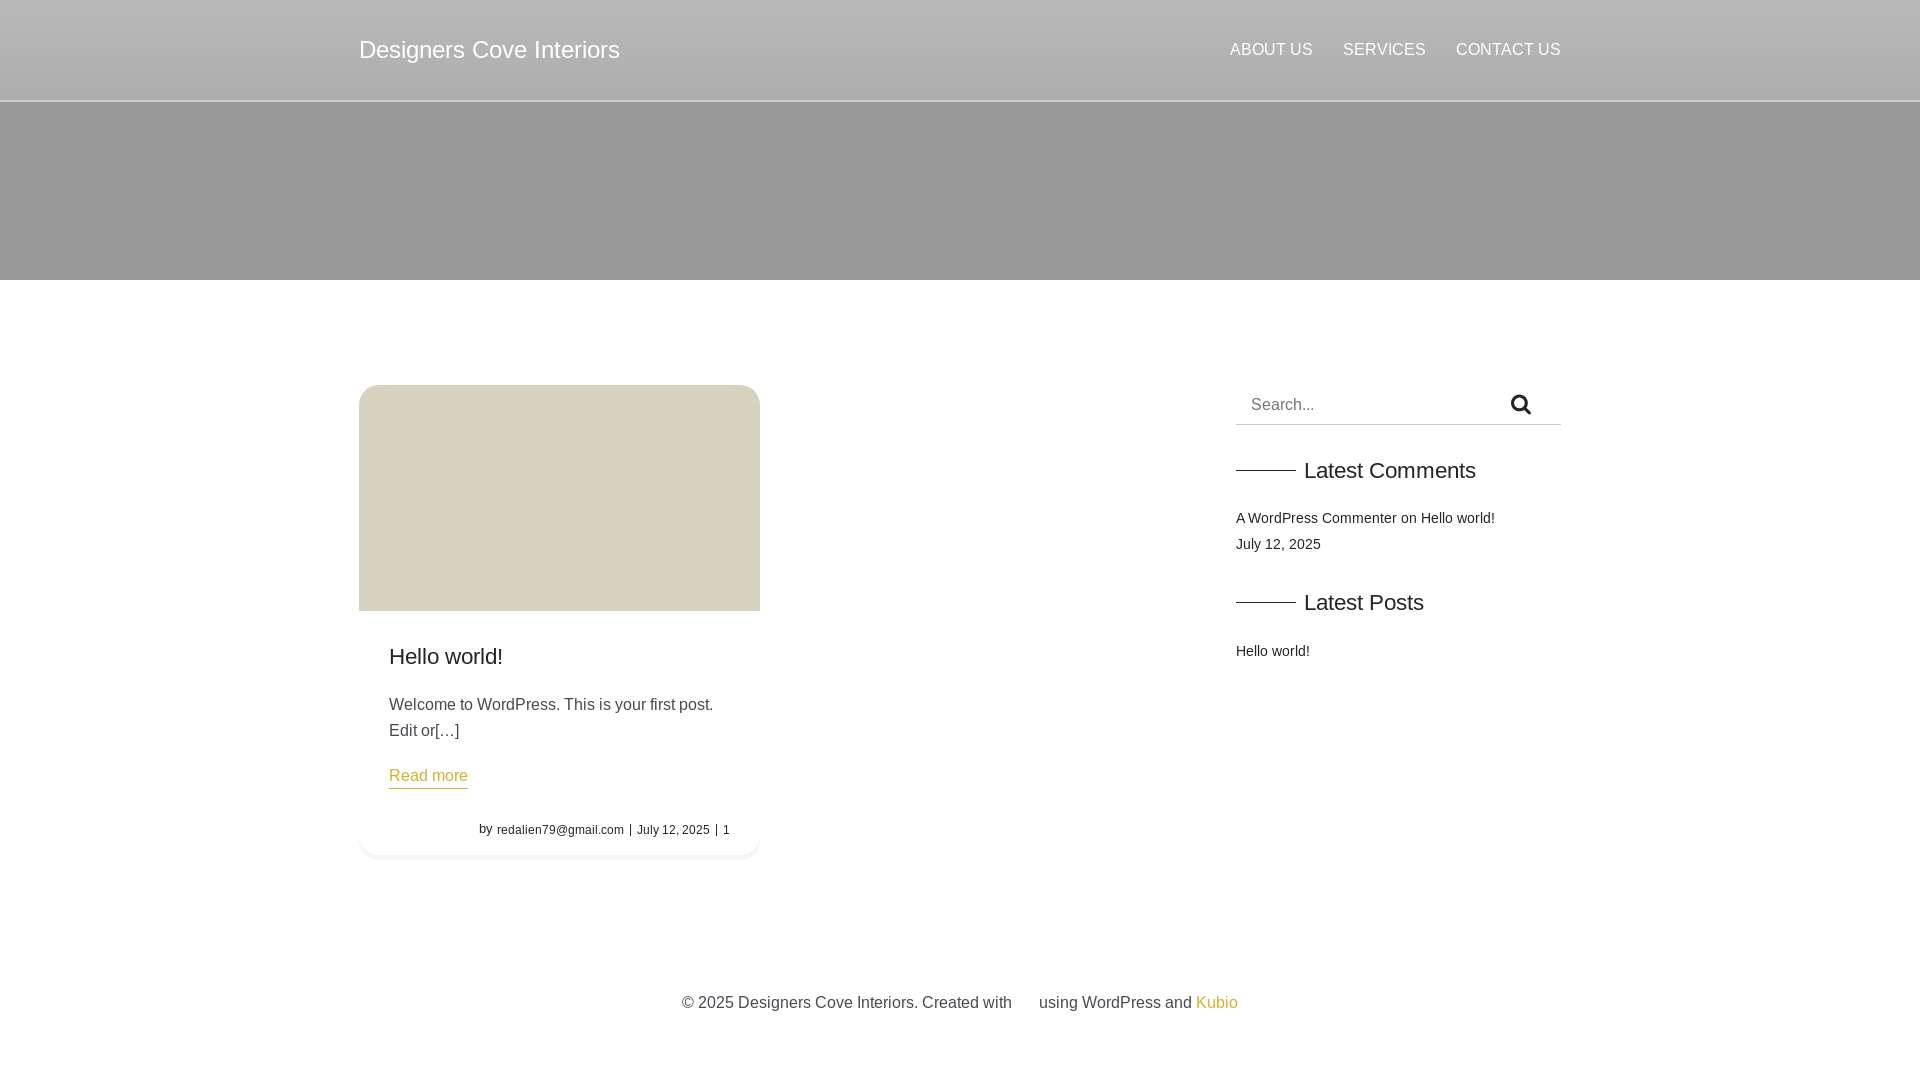The height and width of the screenshot is (1080, 1920).
Task: Open author redalien79@gmail.com link
Action: pyautogui.click(x=560, y=830)
